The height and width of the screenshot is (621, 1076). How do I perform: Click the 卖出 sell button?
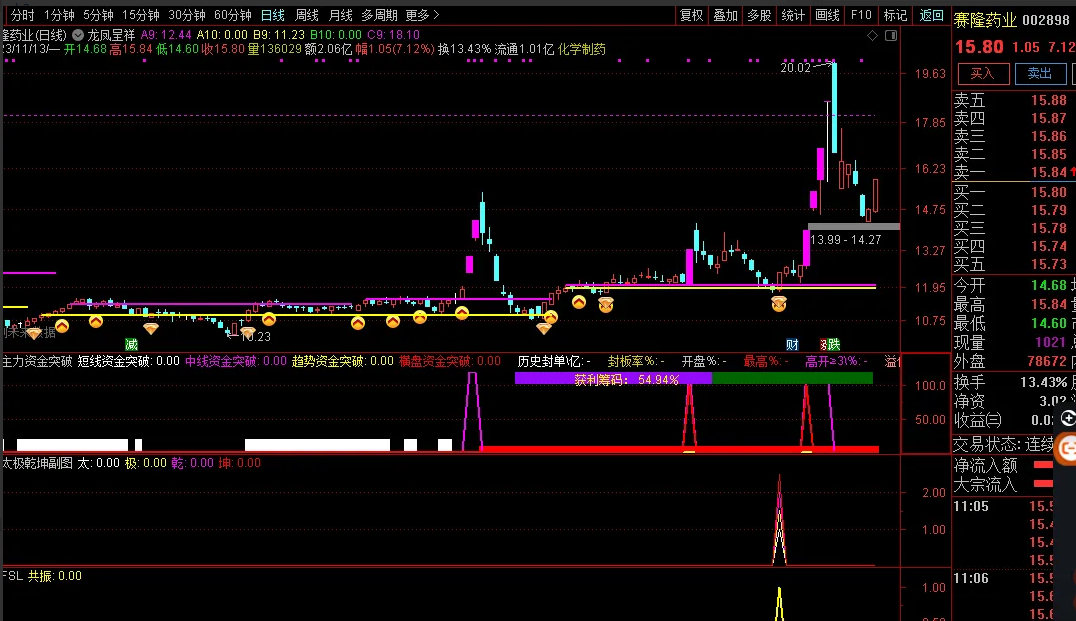point(1040,73)
